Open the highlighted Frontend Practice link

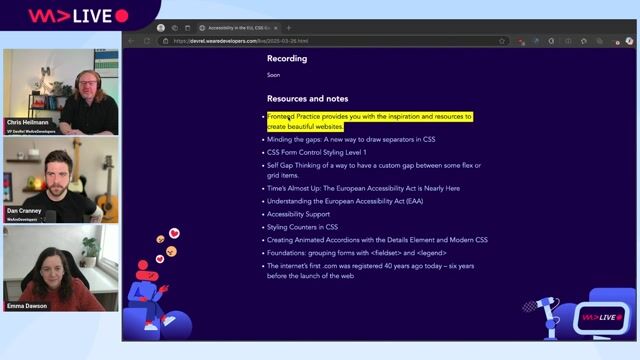[369, 121]
